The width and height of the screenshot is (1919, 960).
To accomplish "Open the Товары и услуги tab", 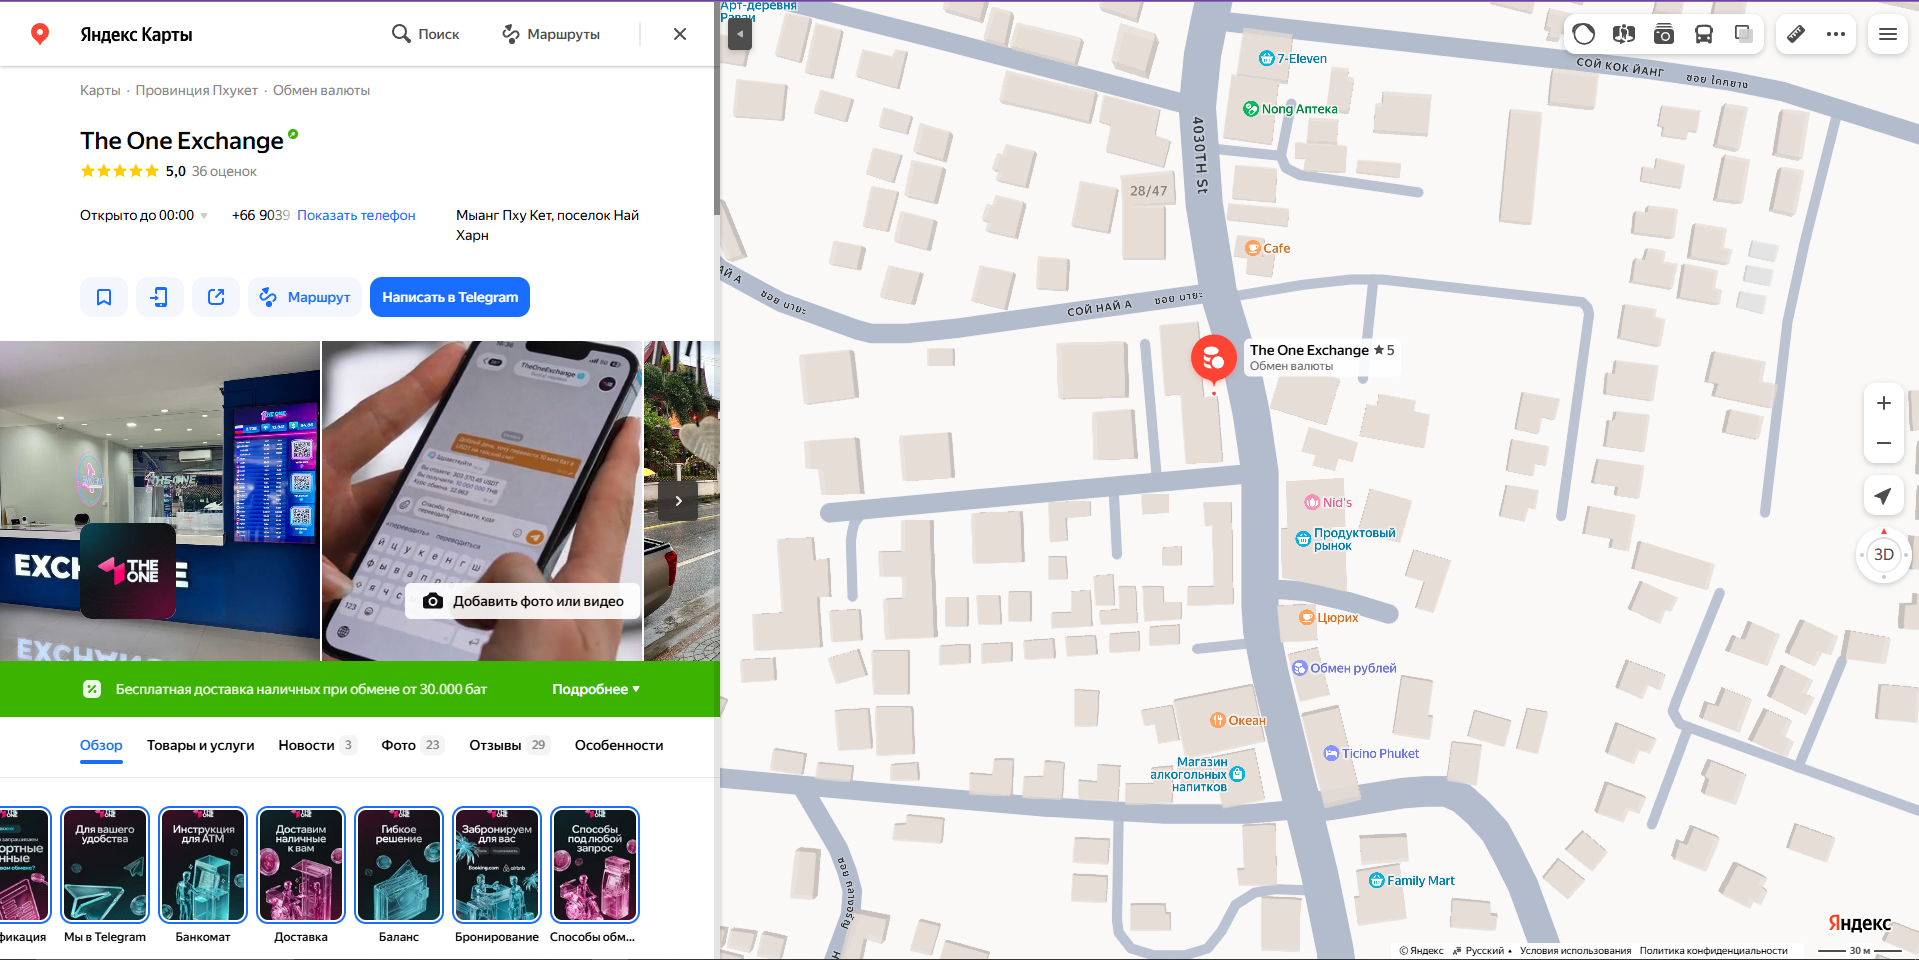I will 201,745.
